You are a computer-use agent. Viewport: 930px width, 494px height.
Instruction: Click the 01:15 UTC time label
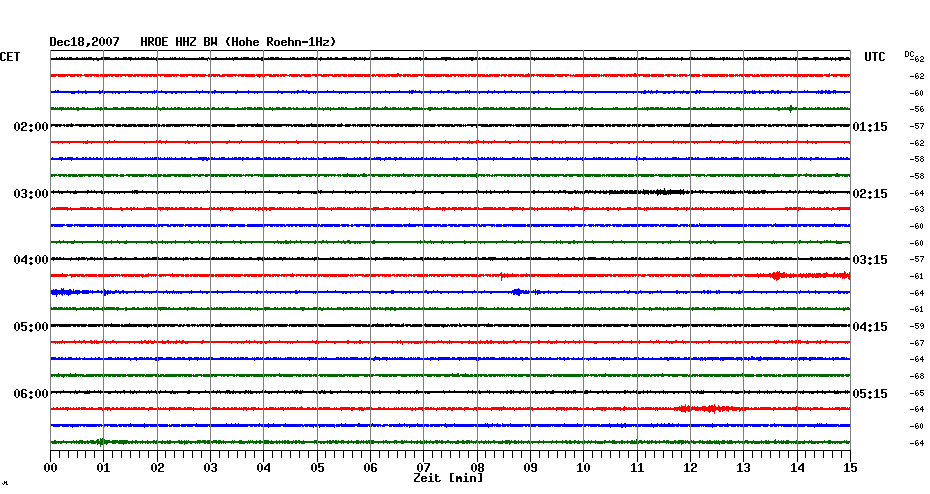coord(870,126)
